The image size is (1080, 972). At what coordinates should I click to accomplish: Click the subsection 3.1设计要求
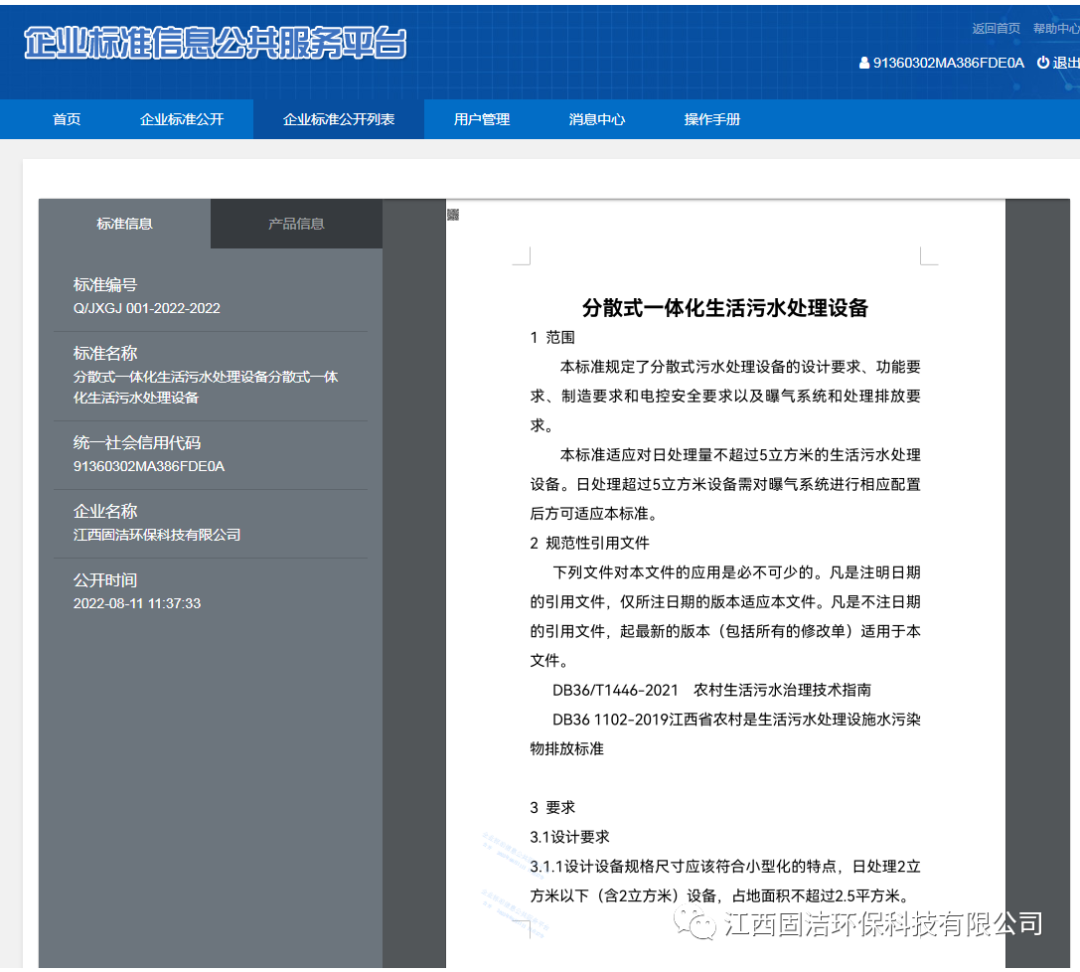tap(570, 837)
